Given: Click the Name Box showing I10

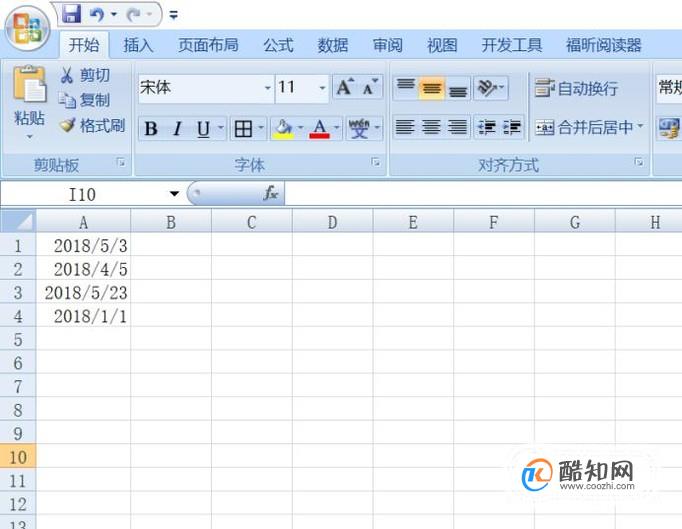Looking at the screenshot, I should (x=83, y=194).
